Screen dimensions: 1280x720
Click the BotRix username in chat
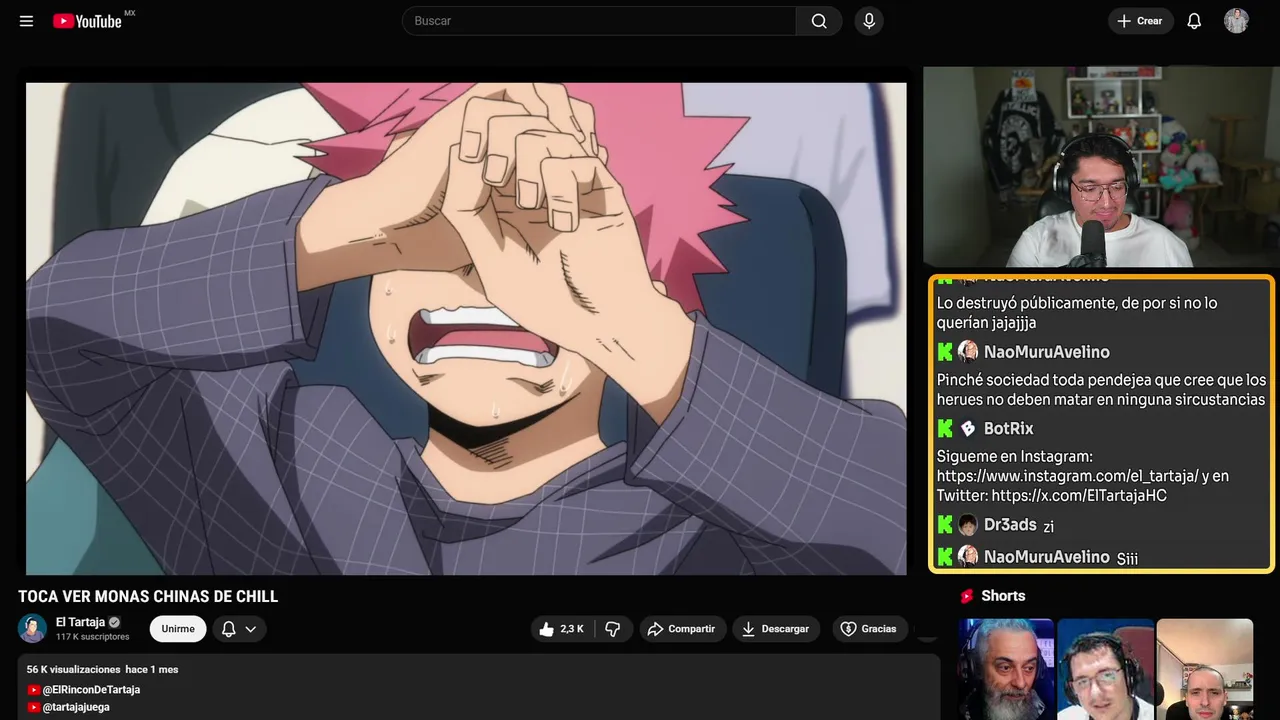coord(1008,429)
